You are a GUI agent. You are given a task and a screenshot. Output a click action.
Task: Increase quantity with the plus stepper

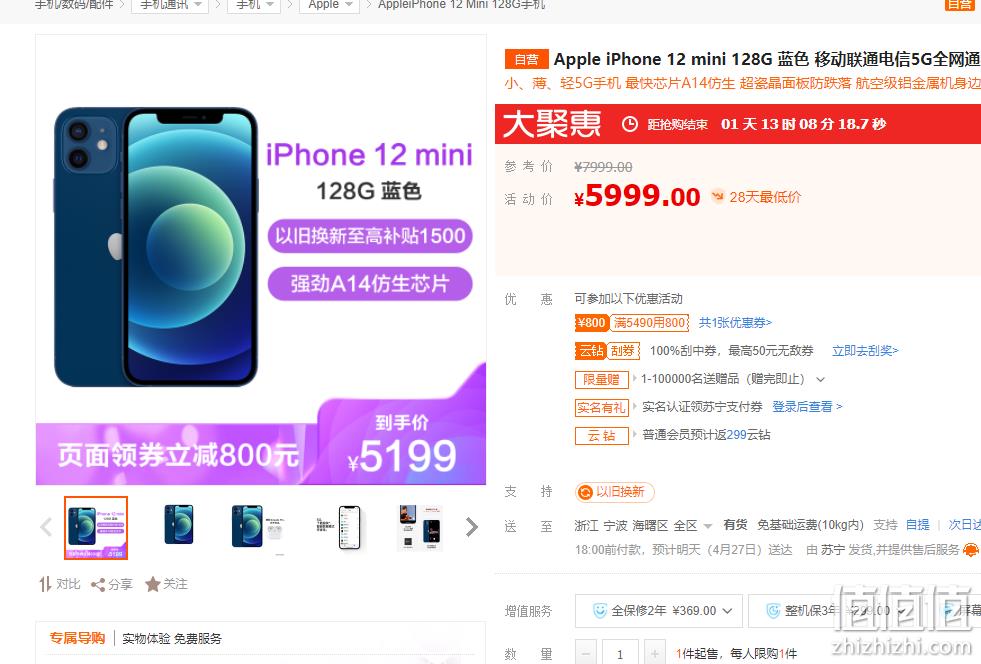coord(654,653)
